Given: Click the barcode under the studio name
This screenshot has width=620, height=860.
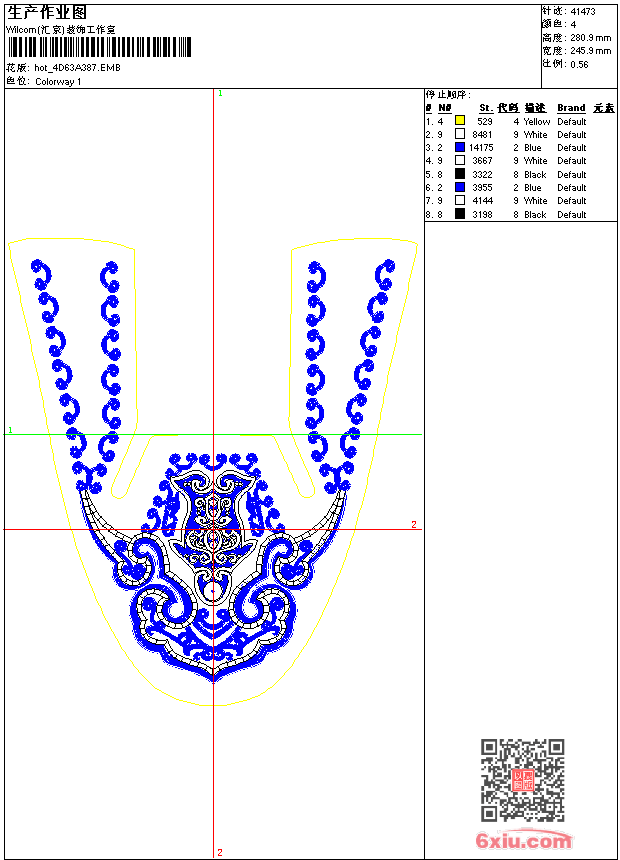Looking at the screenshot, I should pos(99,47).
